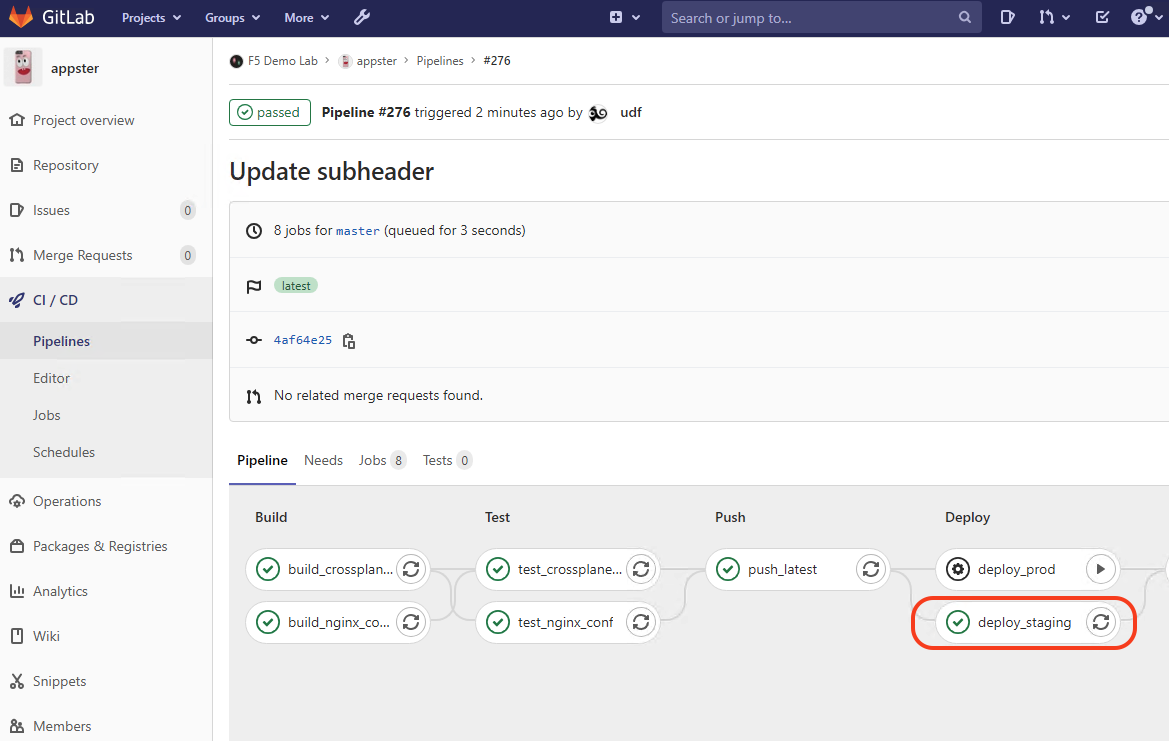Play the manual deploy_prod job

1100,569
